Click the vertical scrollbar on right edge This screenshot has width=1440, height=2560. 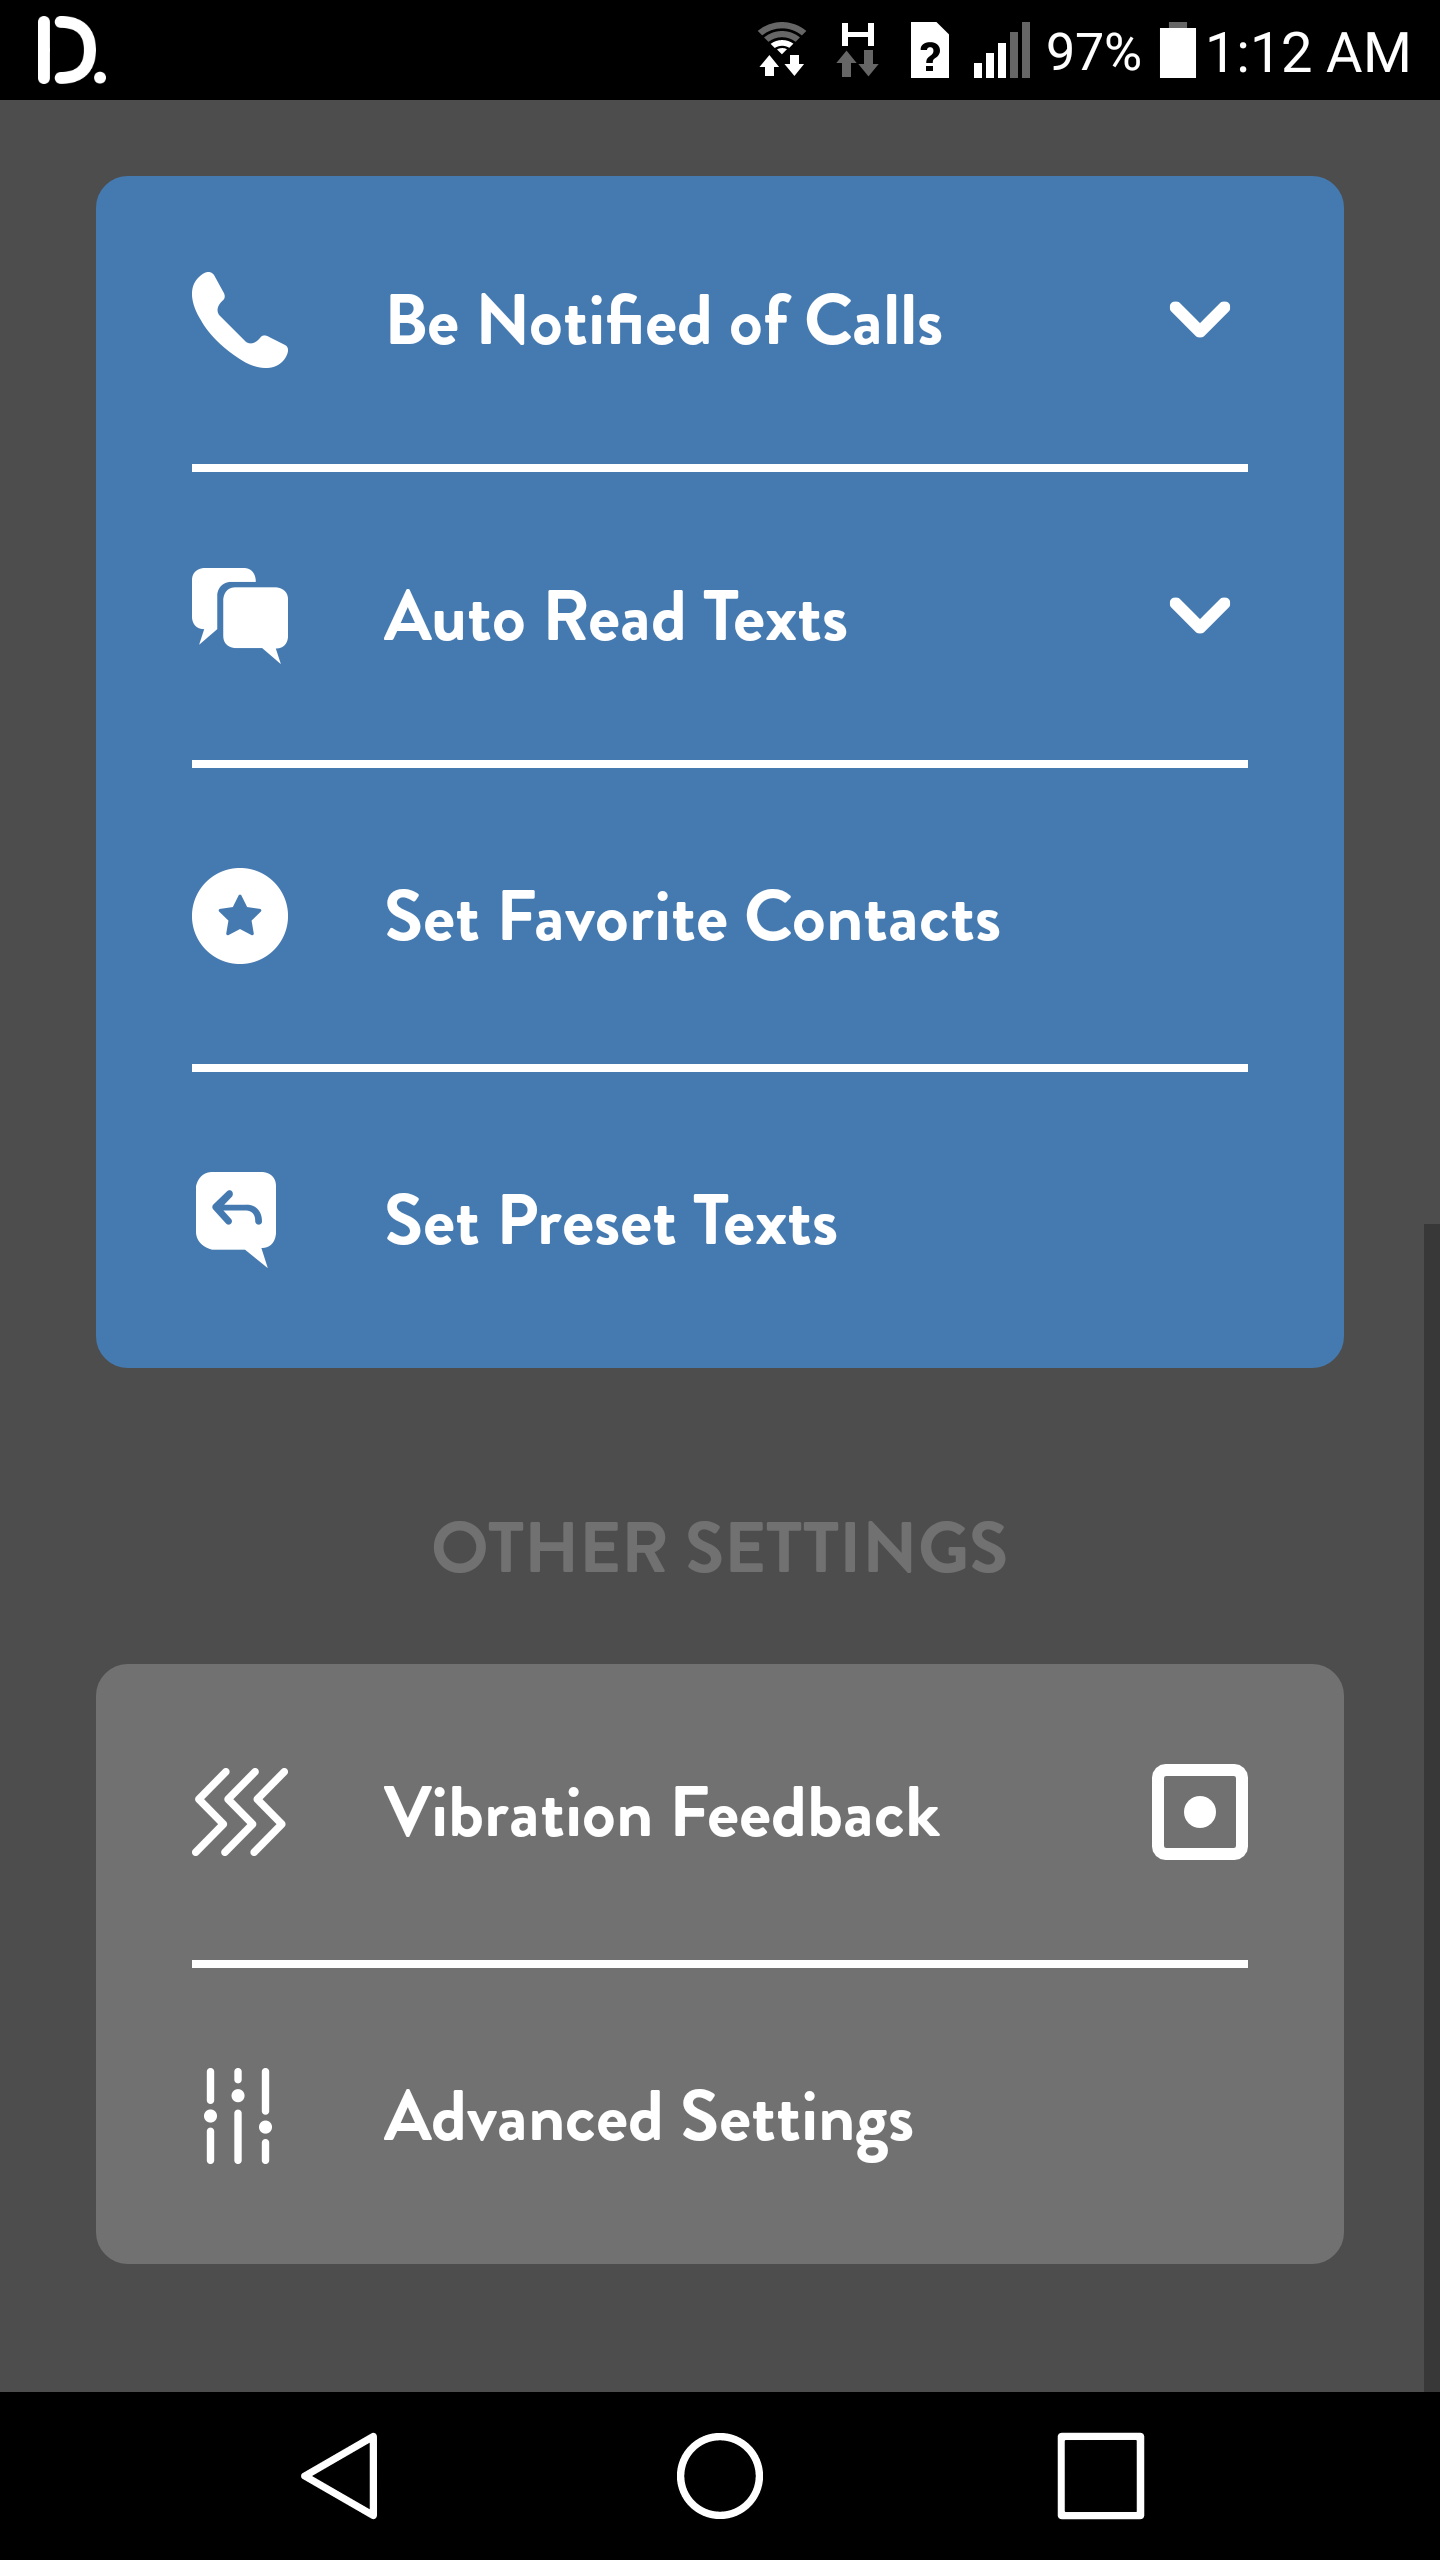point(1431,1800)
